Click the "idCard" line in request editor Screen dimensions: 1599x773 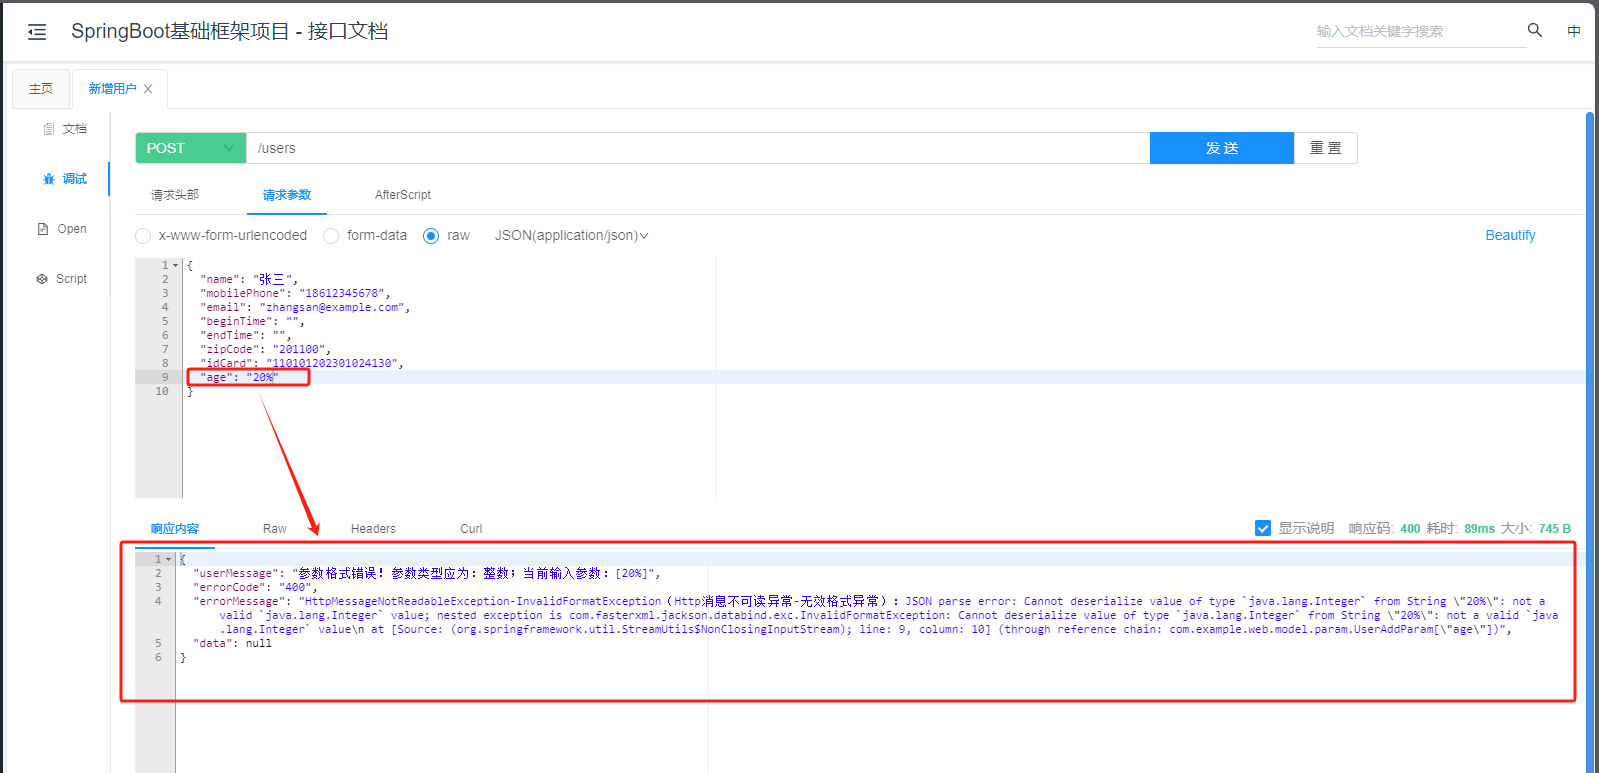coord(301,364)
